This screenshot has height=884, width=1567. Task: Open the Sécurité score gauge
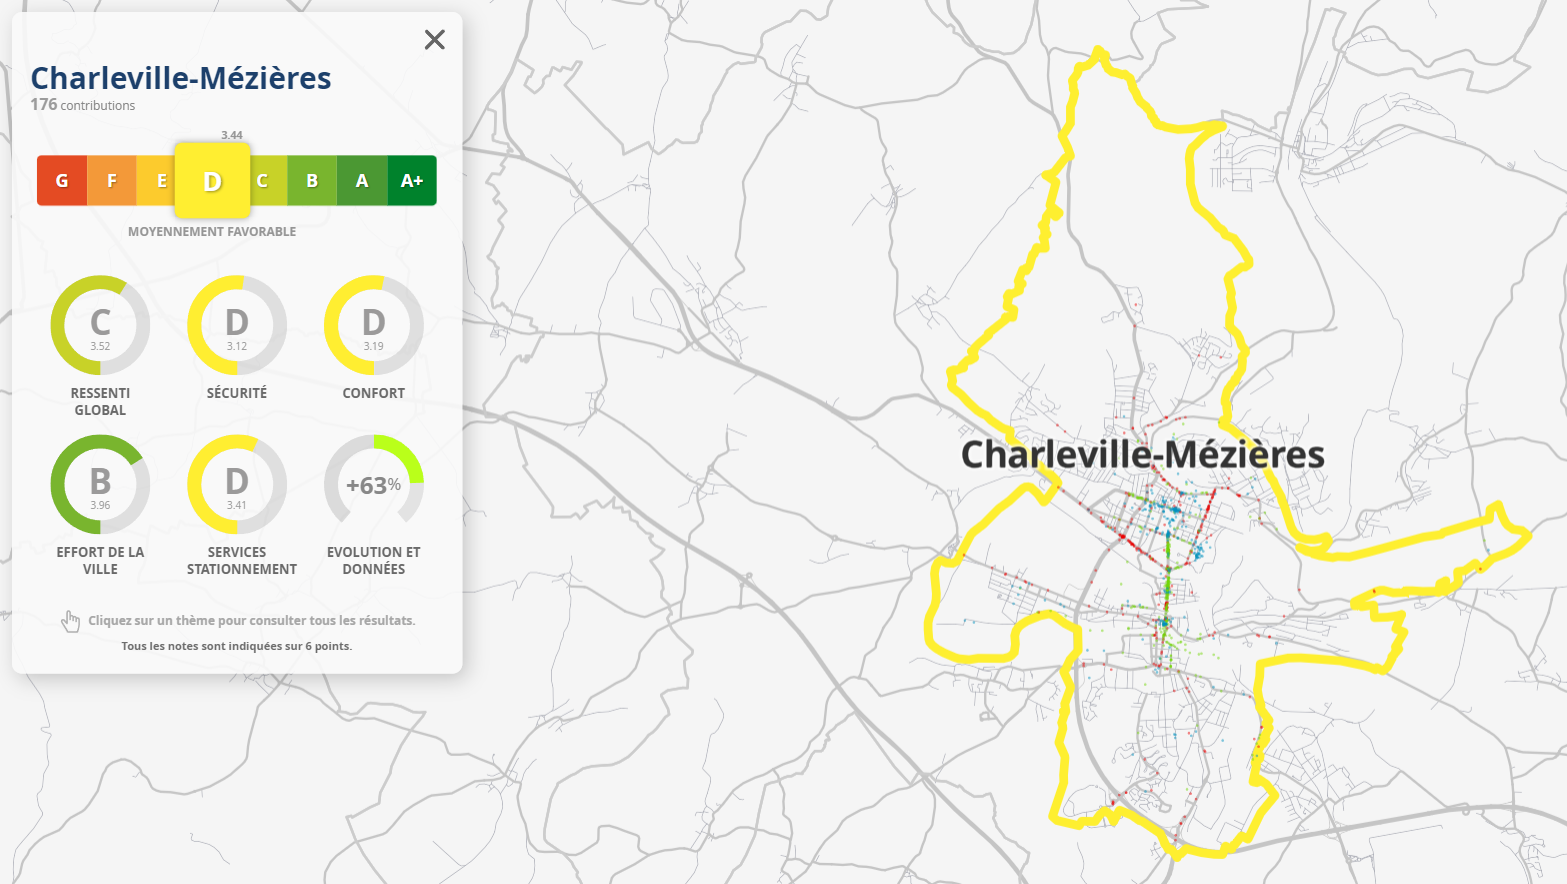237,325
